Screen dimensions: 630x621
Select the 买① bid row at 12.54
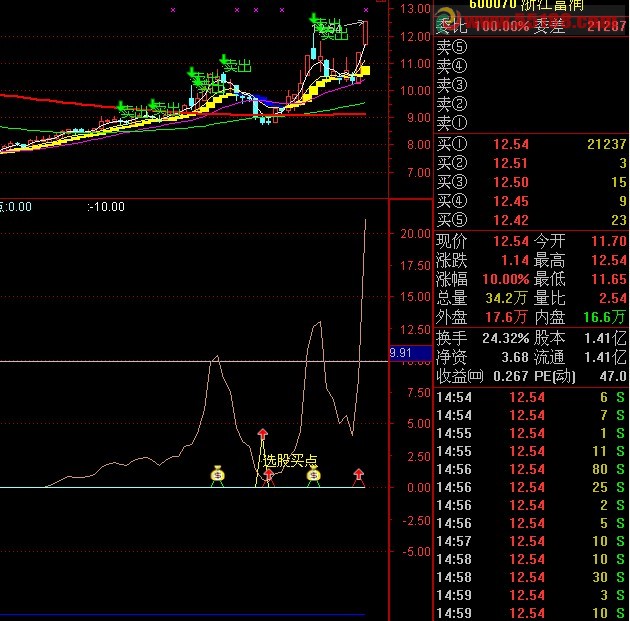[531, 146]
